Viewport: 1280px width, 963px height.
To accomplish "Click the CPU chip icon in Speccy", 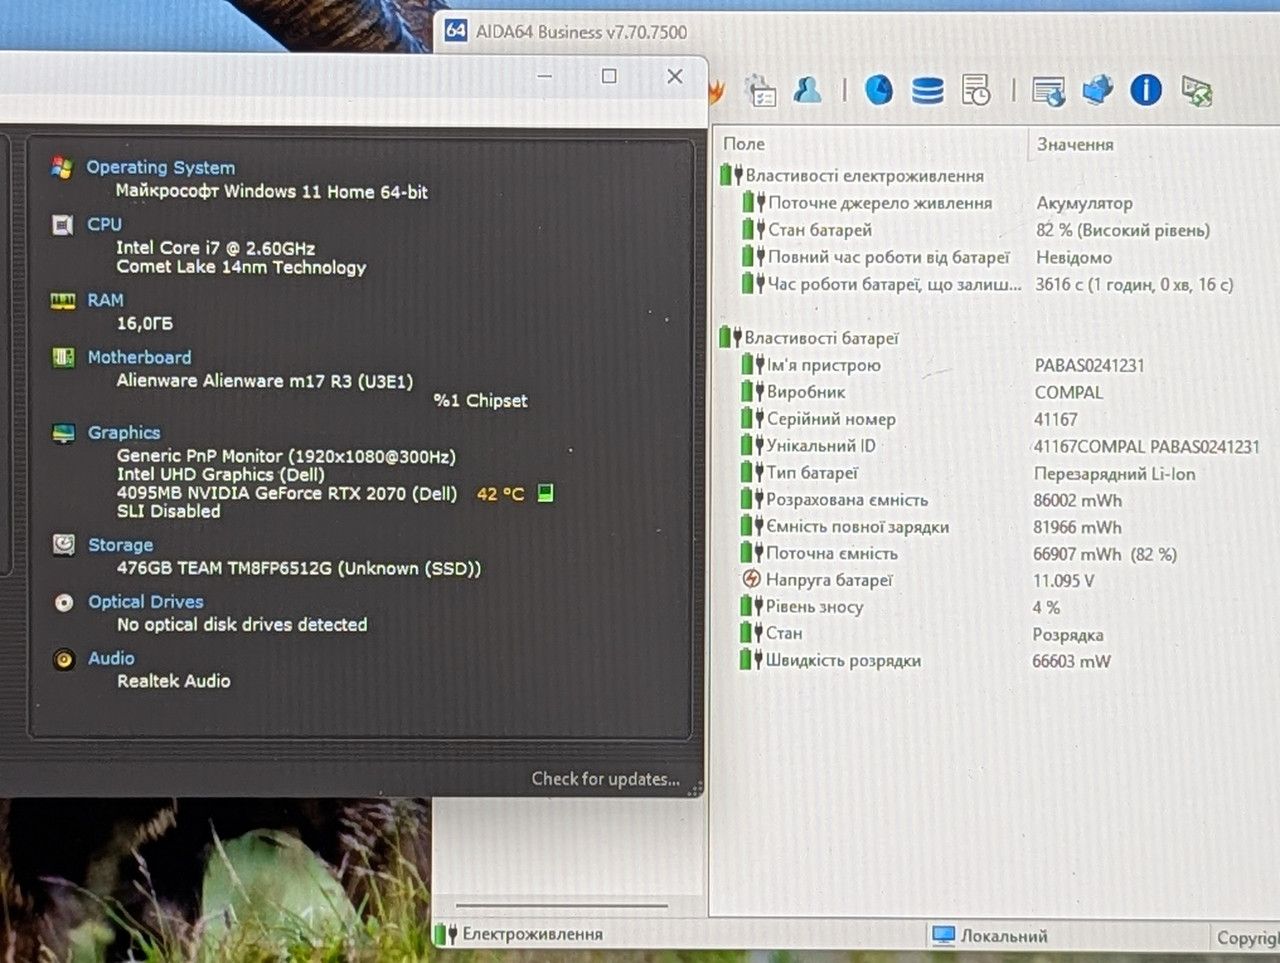I will click(62, 225).
